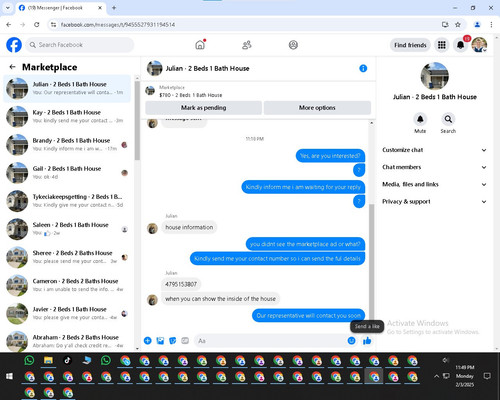Open Gail - 2 Beds 1 Bath House chat
The image size is (500, 400).
(67, 173)
